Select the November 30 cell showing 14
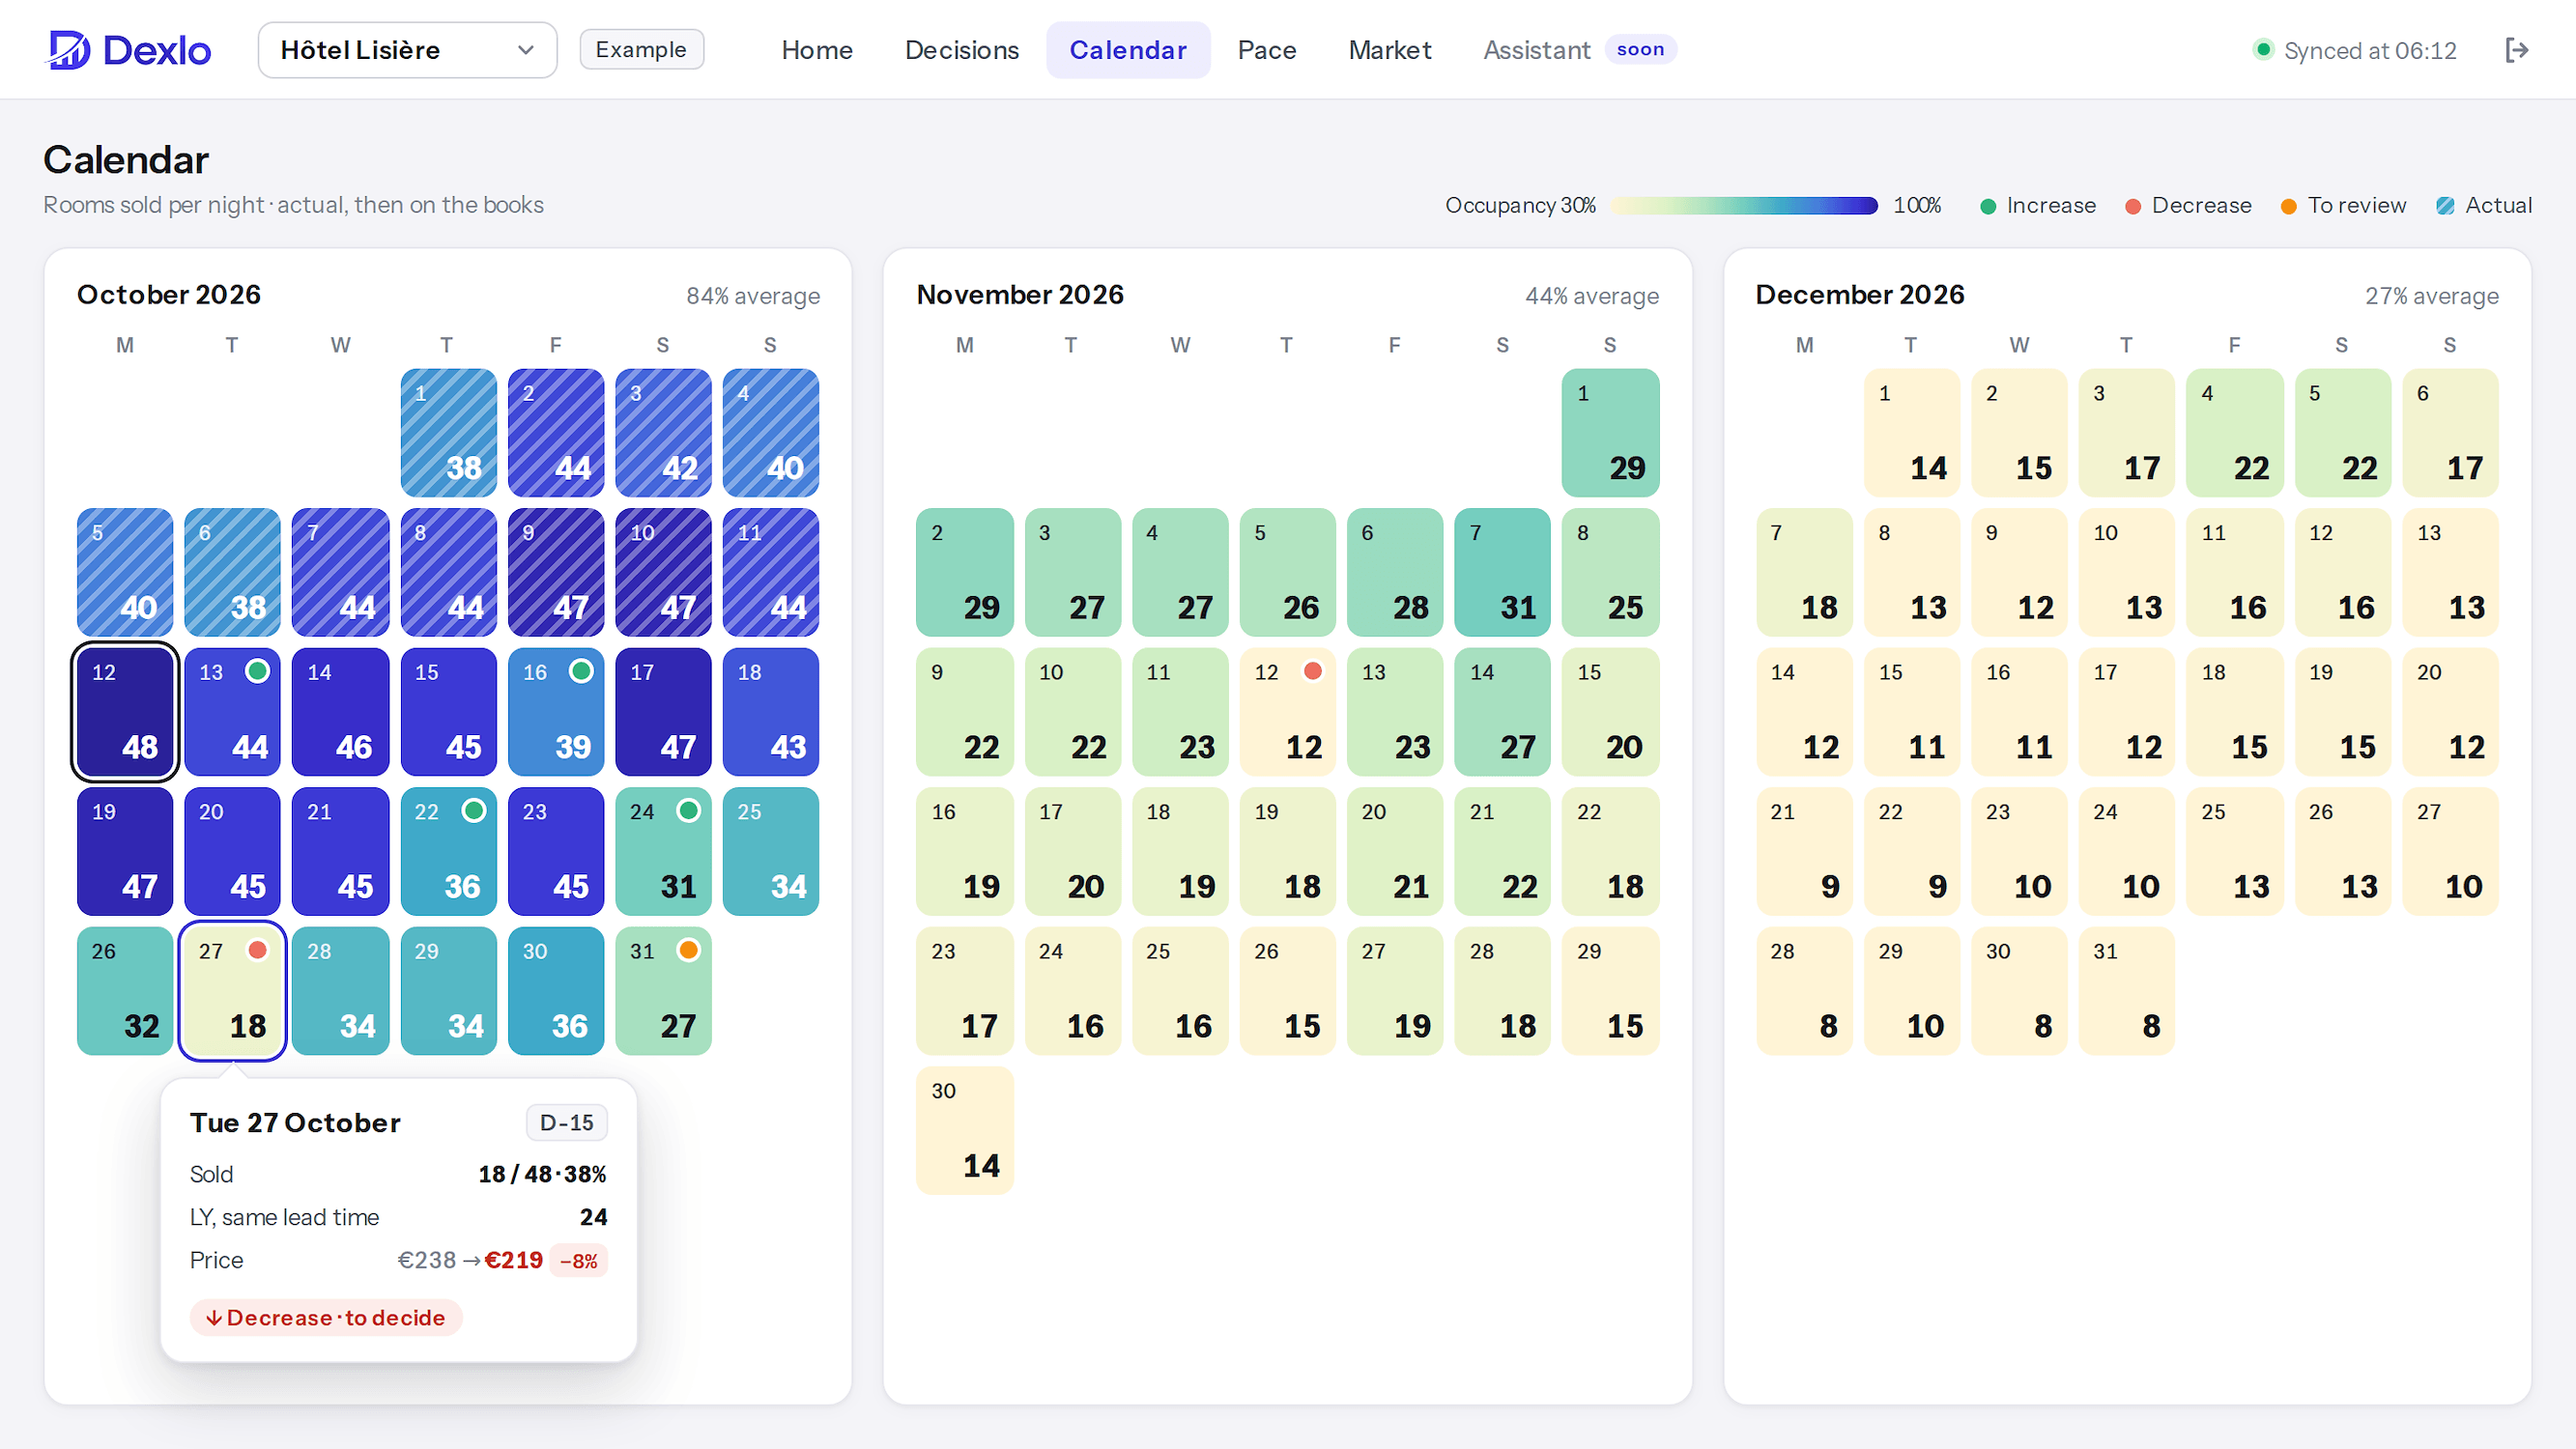Viewport: 2576px width, 1449px height. click(x=965, y=1131)
